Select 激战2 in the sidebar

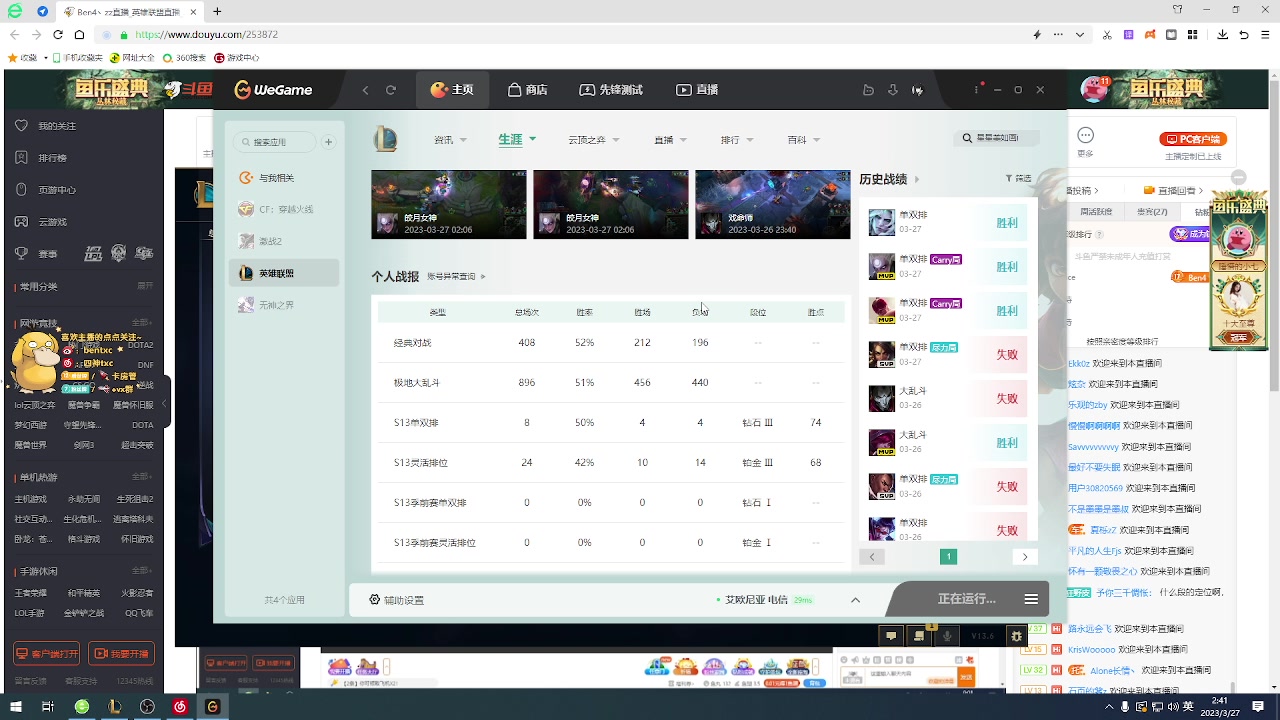click(285, 241)
